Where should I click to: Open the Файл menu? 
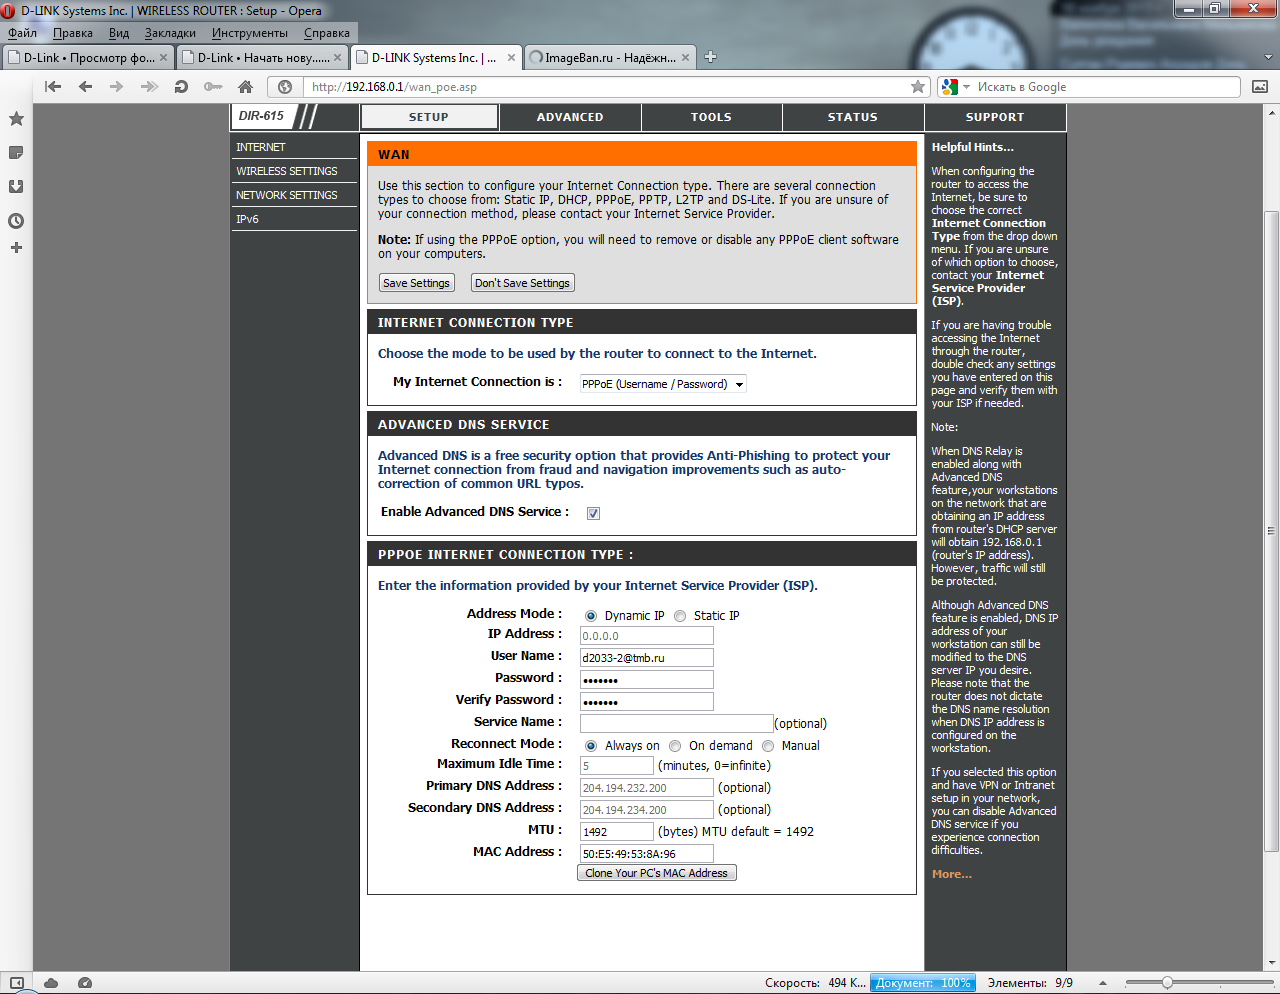pyautogui.click(x=22, y=33)
